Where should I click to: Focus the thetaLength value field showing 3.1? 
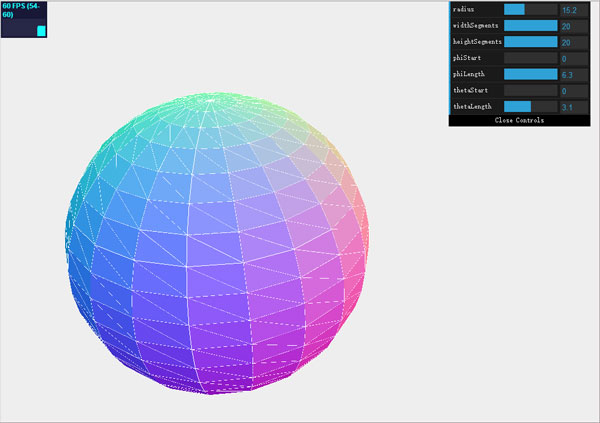[x=574, y=106]
